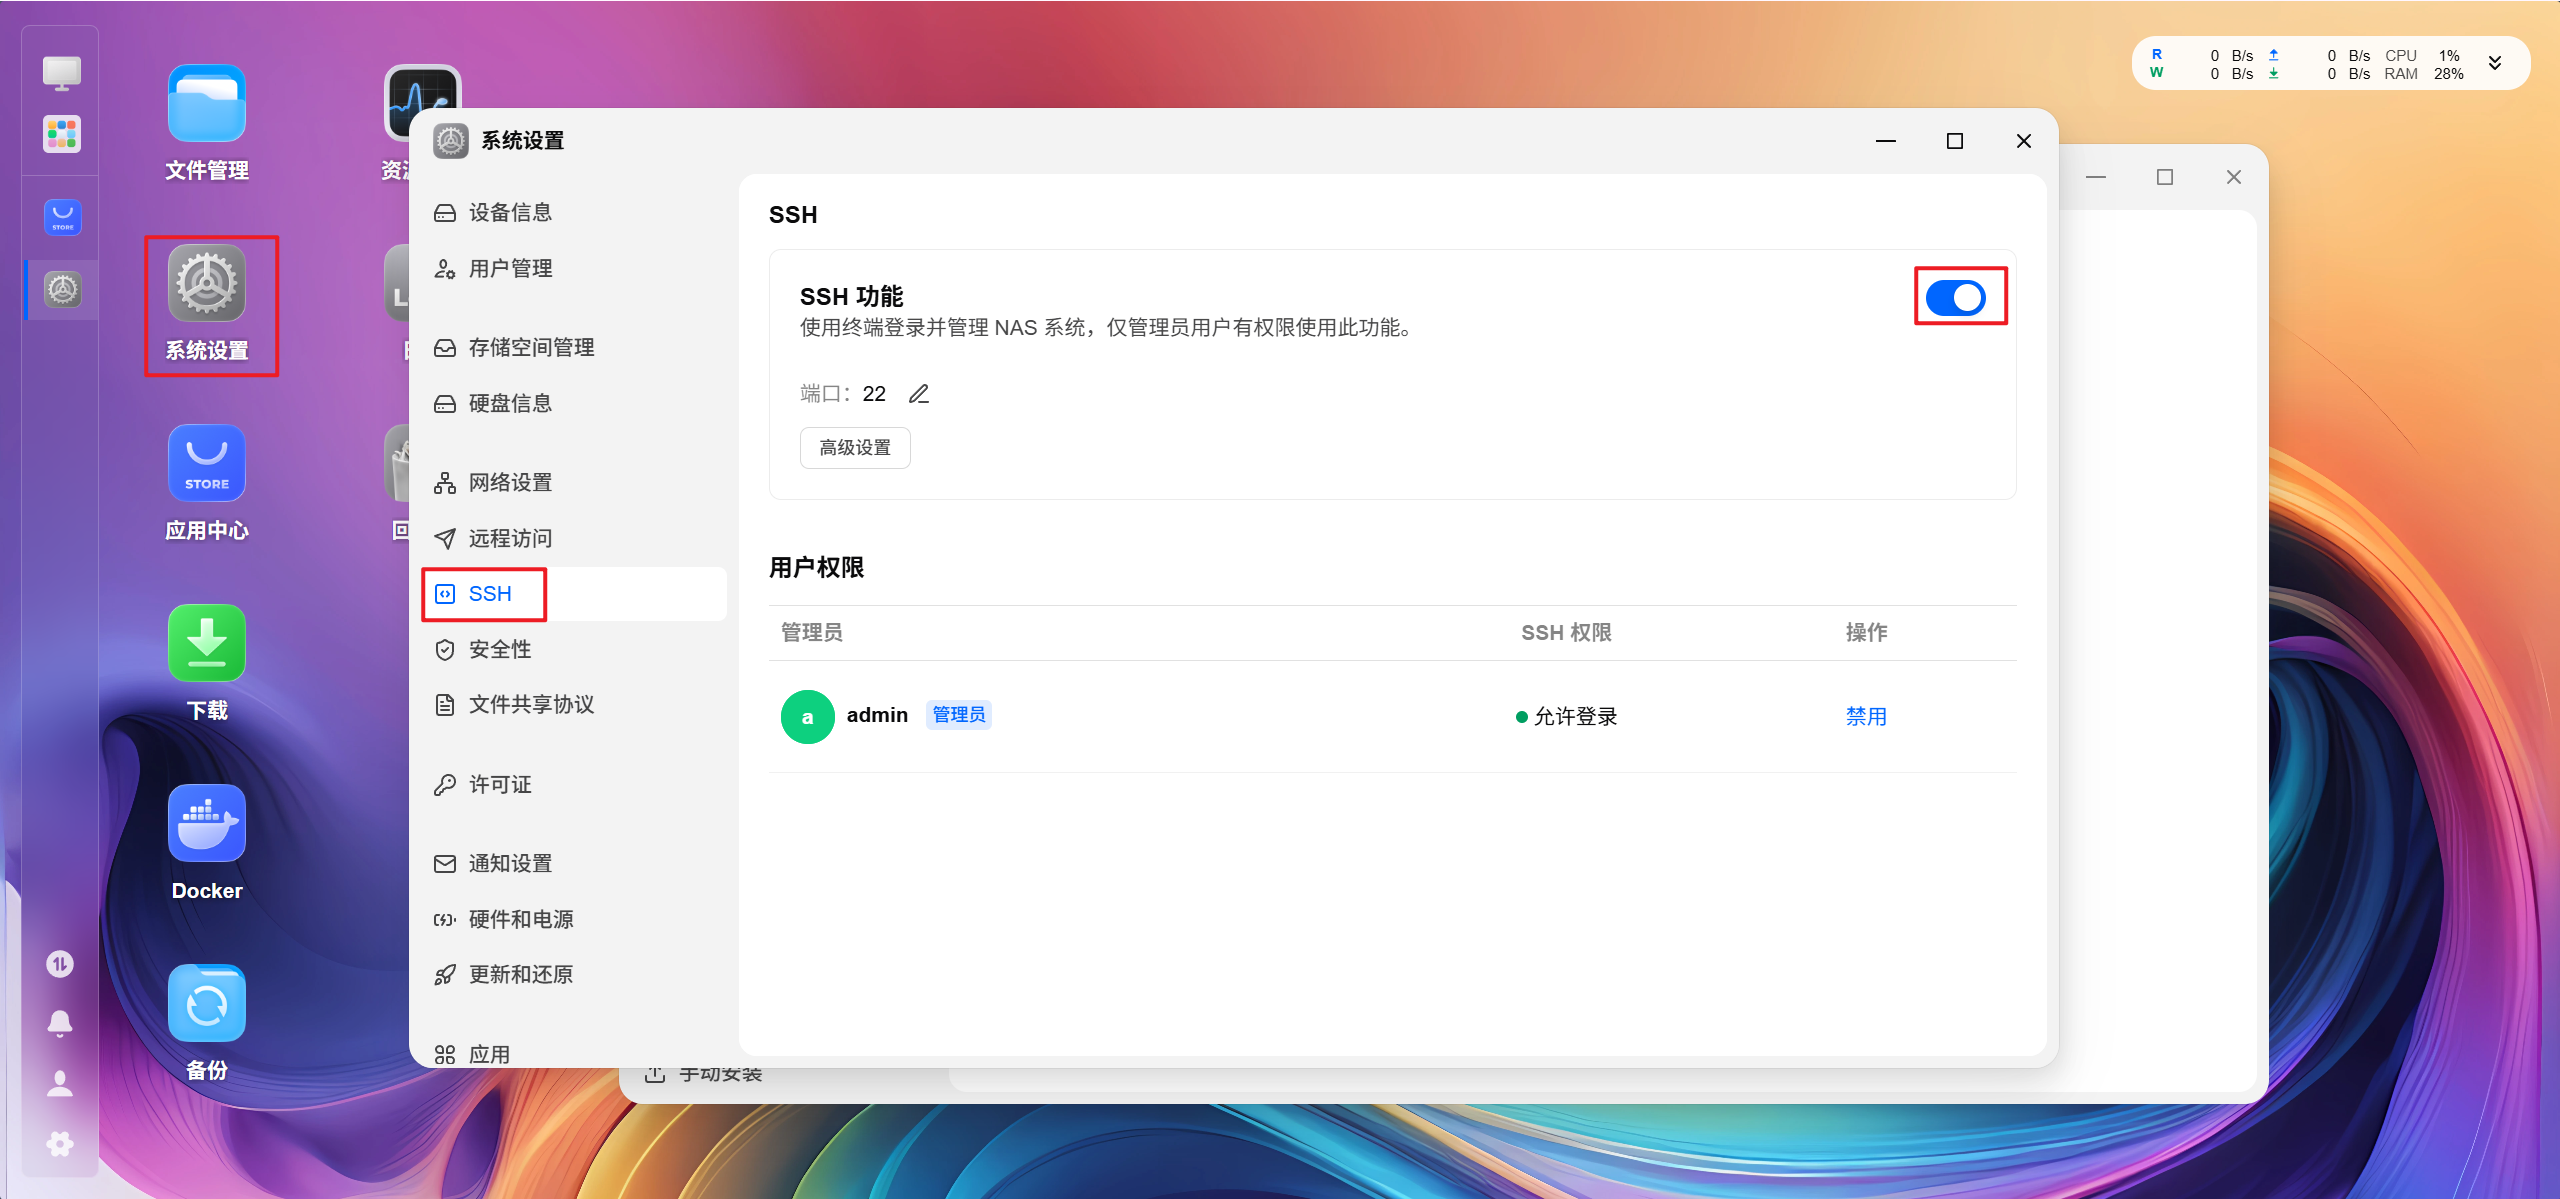This screenshot has width=2560, height=1199.
Task: Open the app grid launcher in the dock
Action: [x=62, y=134]
